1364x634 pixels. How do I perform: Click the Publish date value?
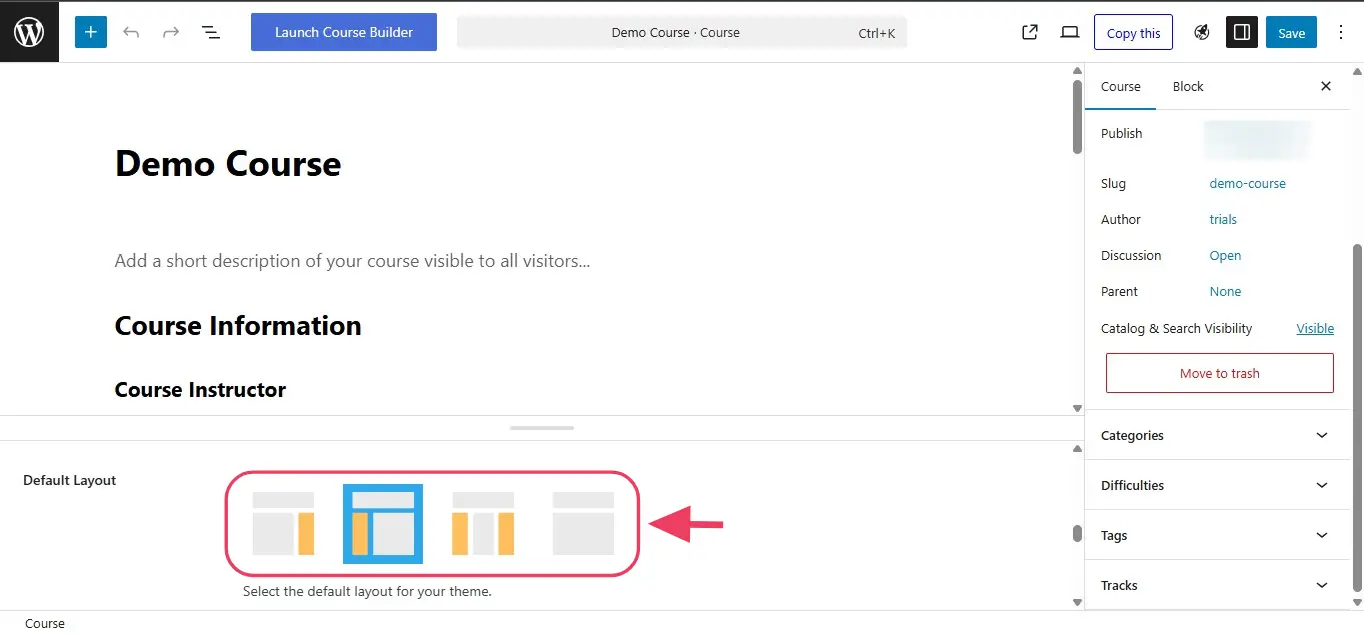click(1258, 139)
